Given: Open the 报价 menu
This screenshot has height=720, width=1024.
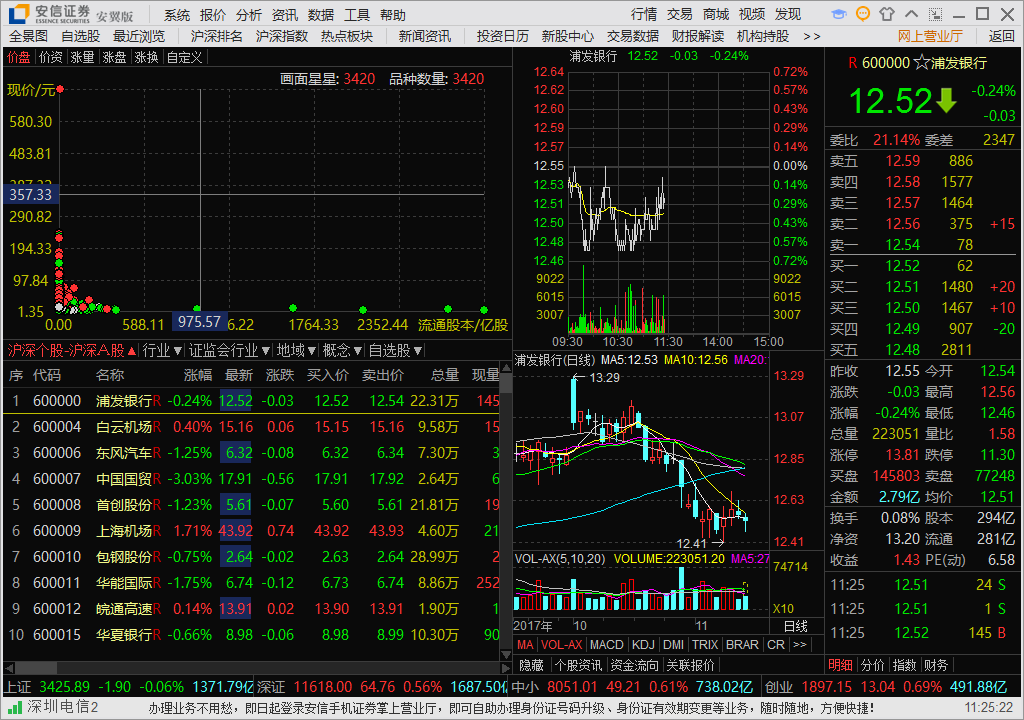Looking at the screenshot, I should point(213,14).
